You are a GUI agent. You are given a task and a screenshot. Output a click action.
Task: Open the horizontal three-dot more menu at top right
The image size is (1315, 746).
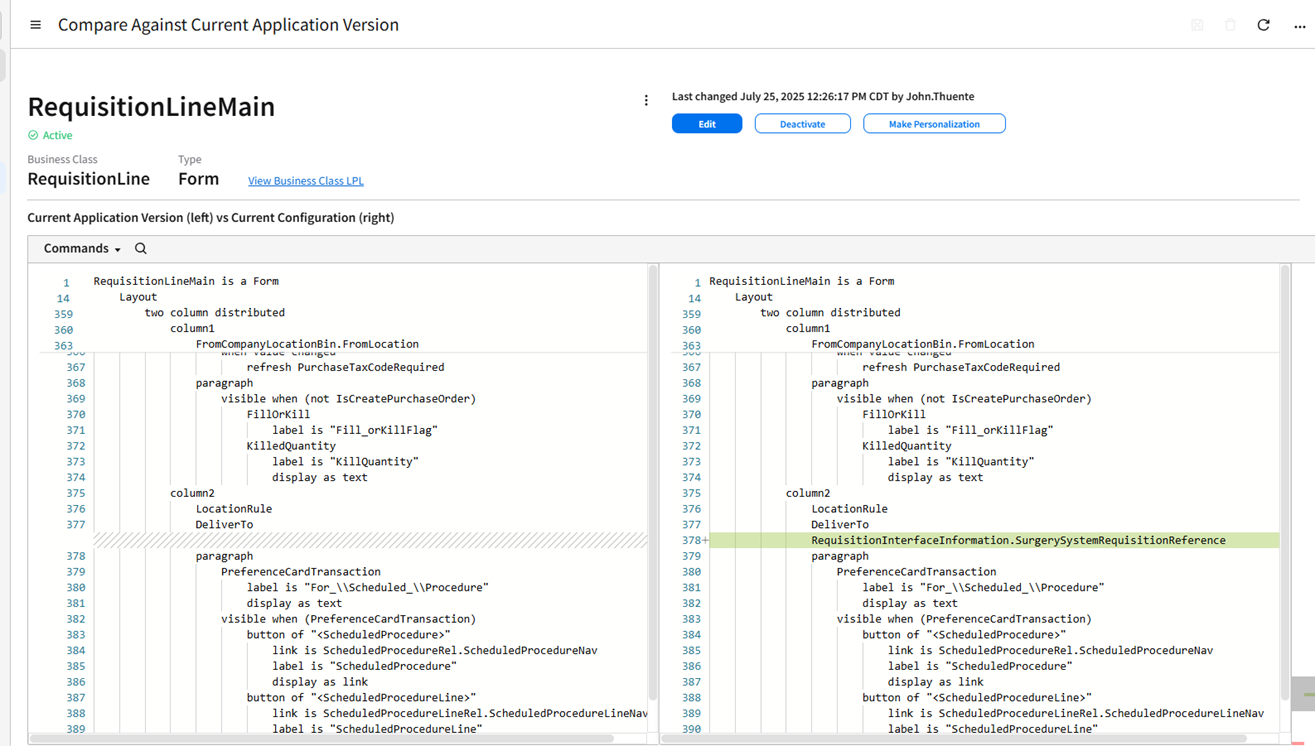(1299, 26)
